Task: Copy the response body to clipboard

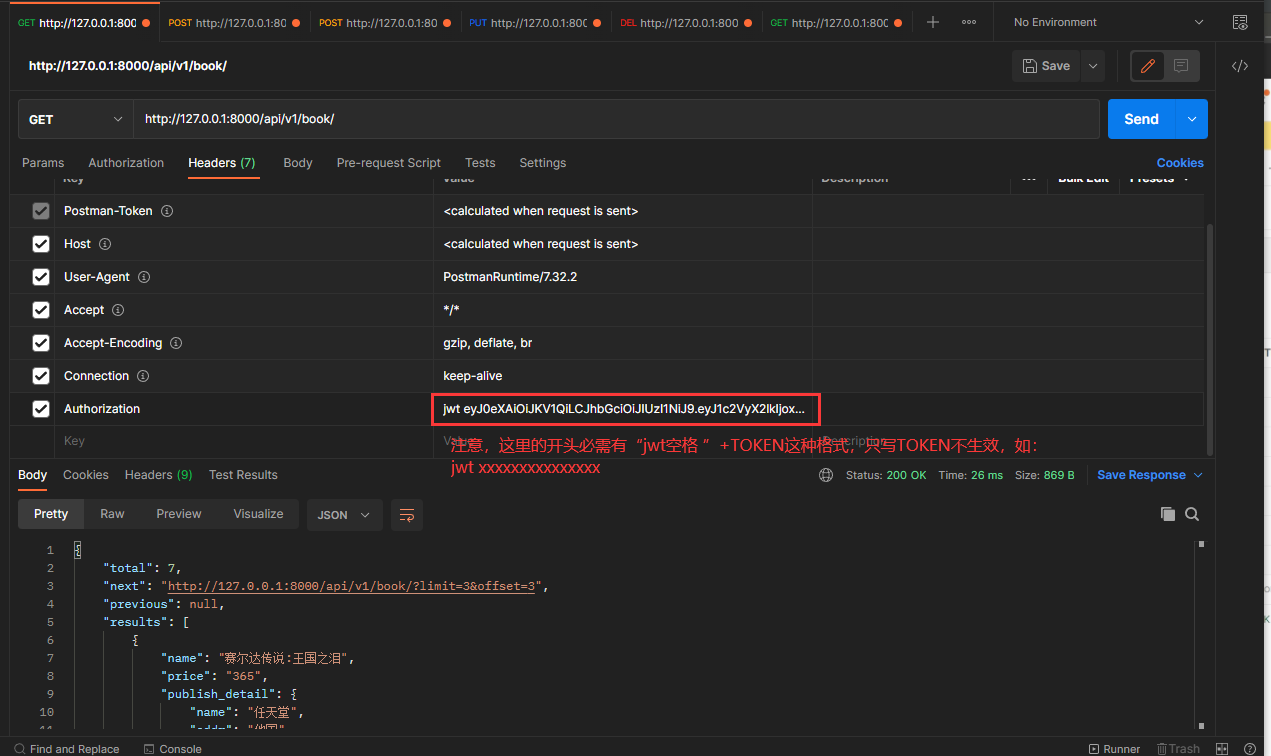Action: pos(1167,514)
